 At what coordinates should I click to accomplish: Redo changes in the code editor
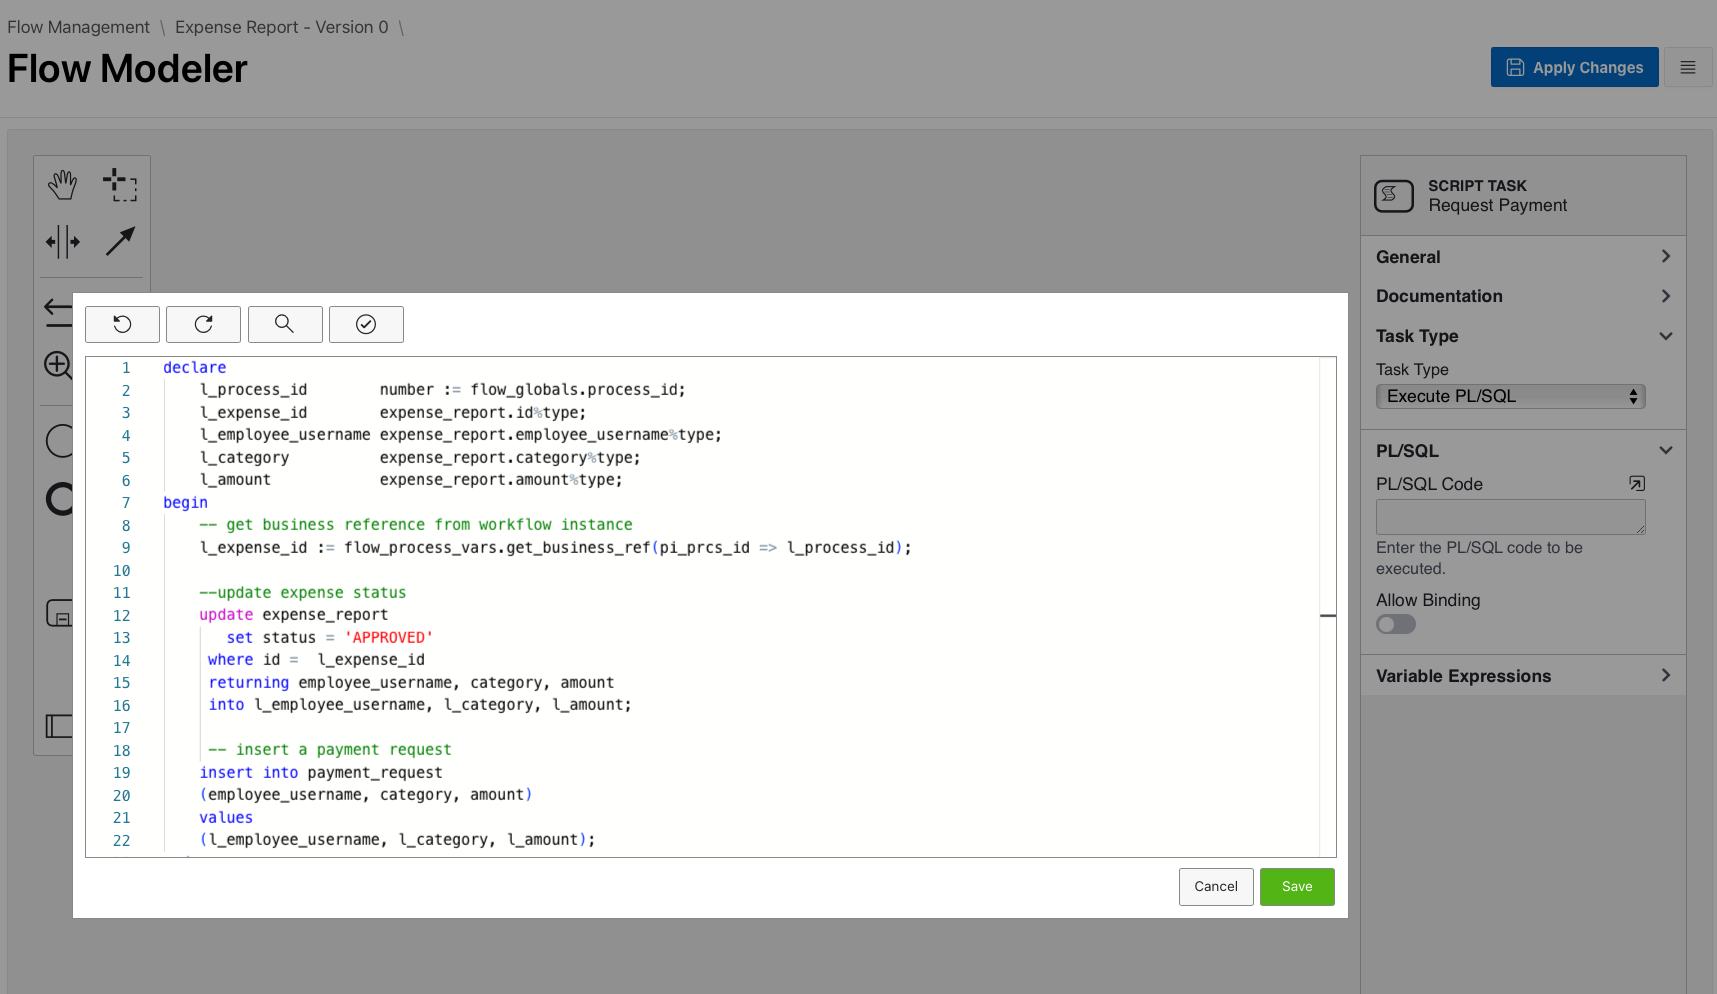203,324
